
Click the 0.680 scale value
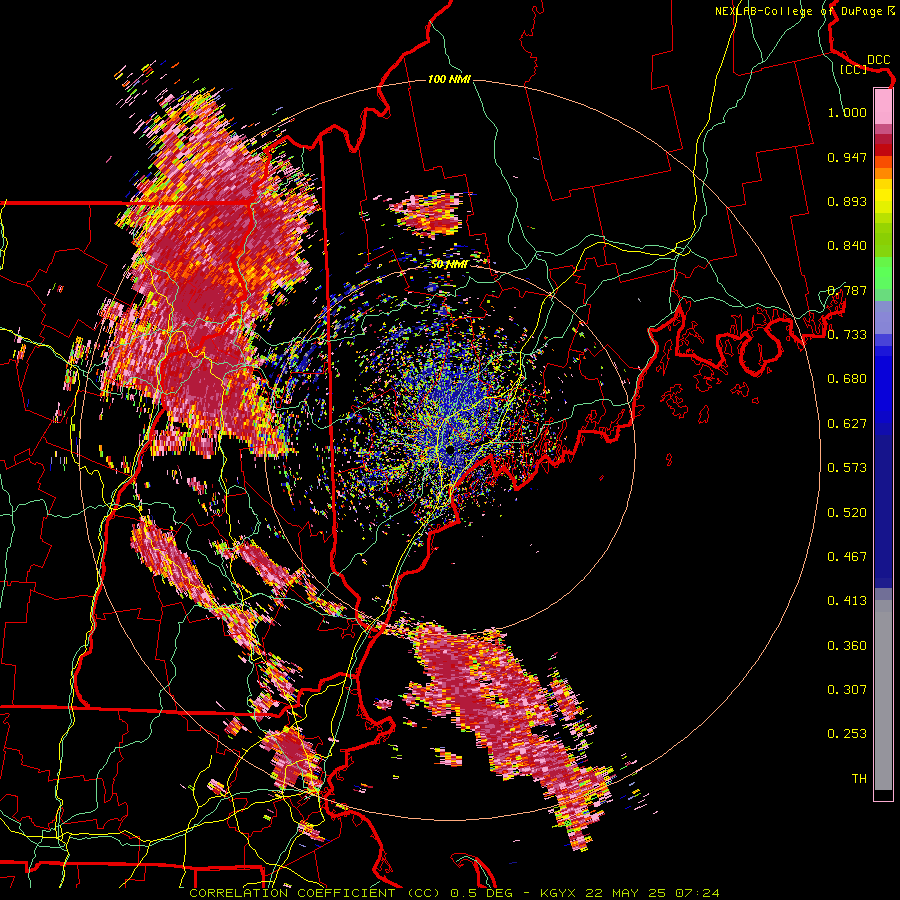[847, 379]
